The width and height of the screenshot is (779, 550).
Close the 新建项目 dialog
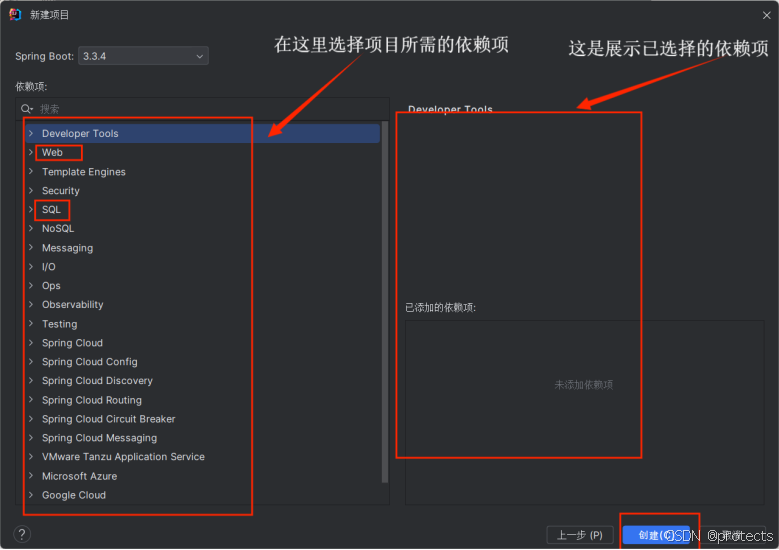click(x=767, y=15)
